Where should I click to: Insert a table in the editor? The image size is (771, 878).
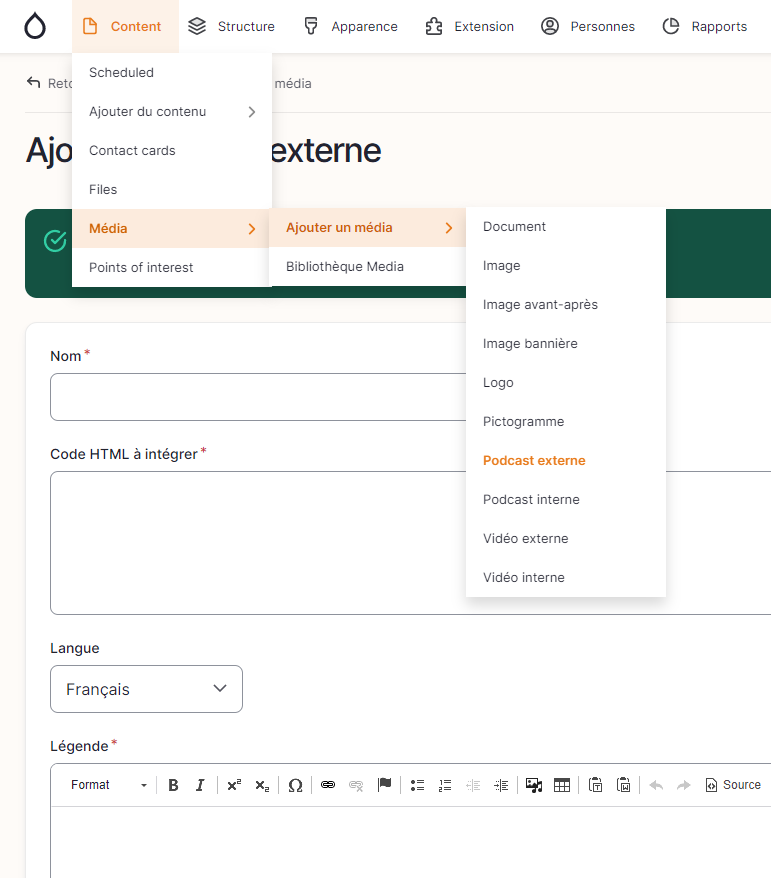(562, 785)
